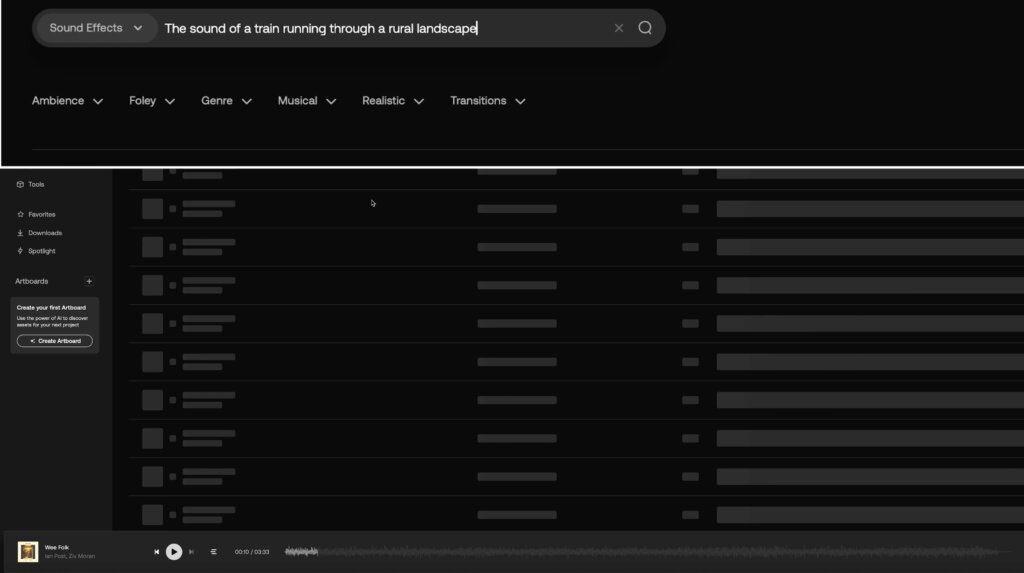Open the Sound Effects category dropdown
Image resolution: width=1024 pixels, height=573 pixels.
(96, 28)
